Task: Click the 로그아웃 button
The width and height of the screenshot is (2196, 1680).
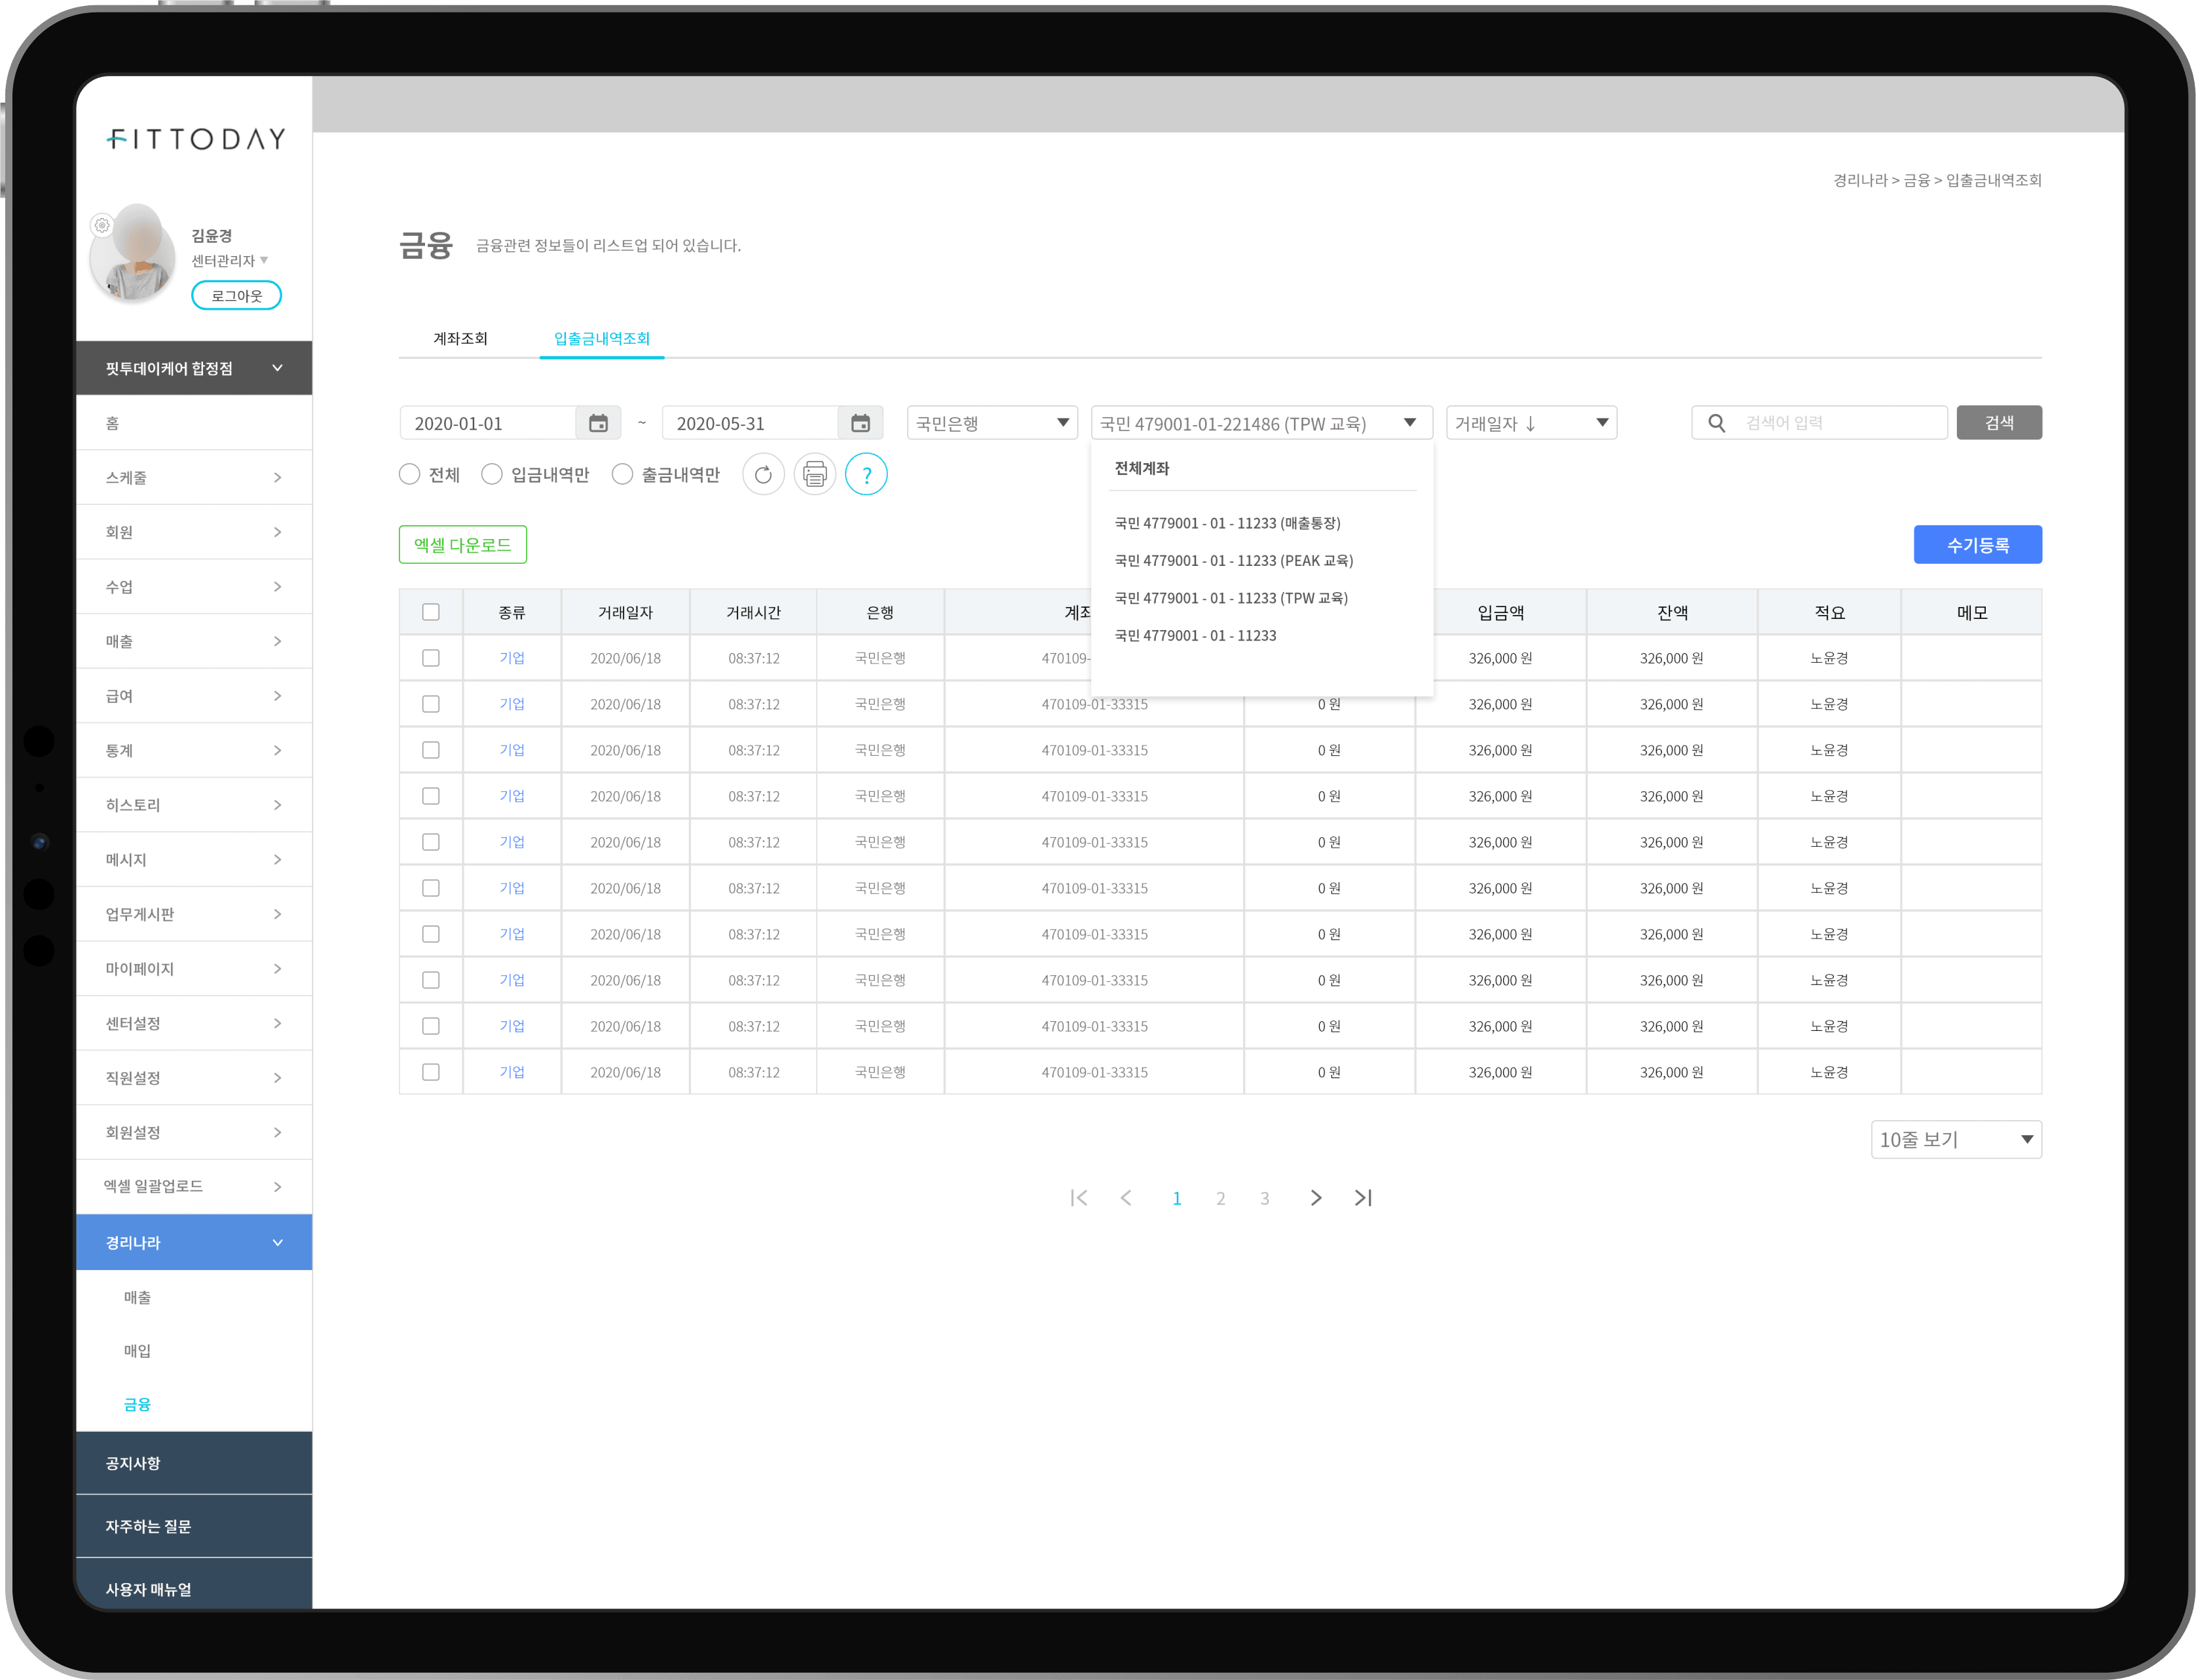Action: coord(236,295)
